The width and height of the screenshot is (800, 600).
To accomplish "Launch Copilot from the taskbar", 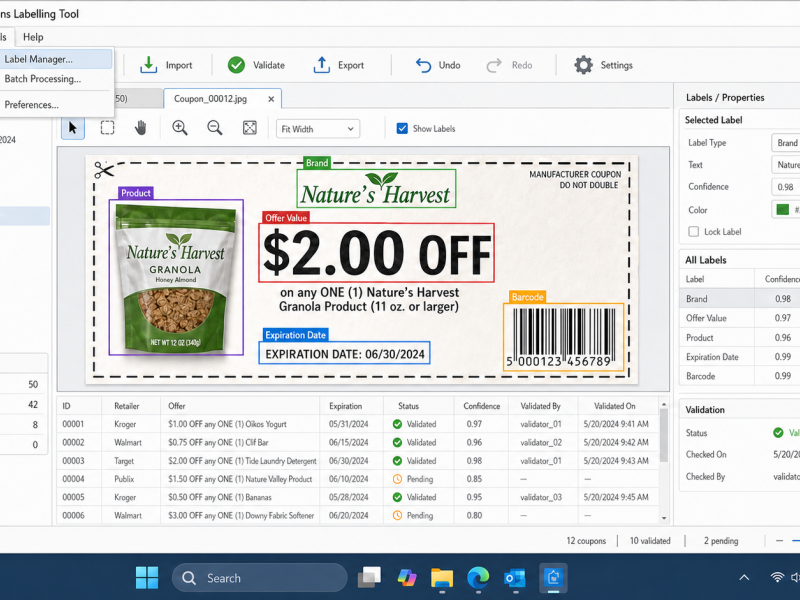I will click(x=407, y=578).
